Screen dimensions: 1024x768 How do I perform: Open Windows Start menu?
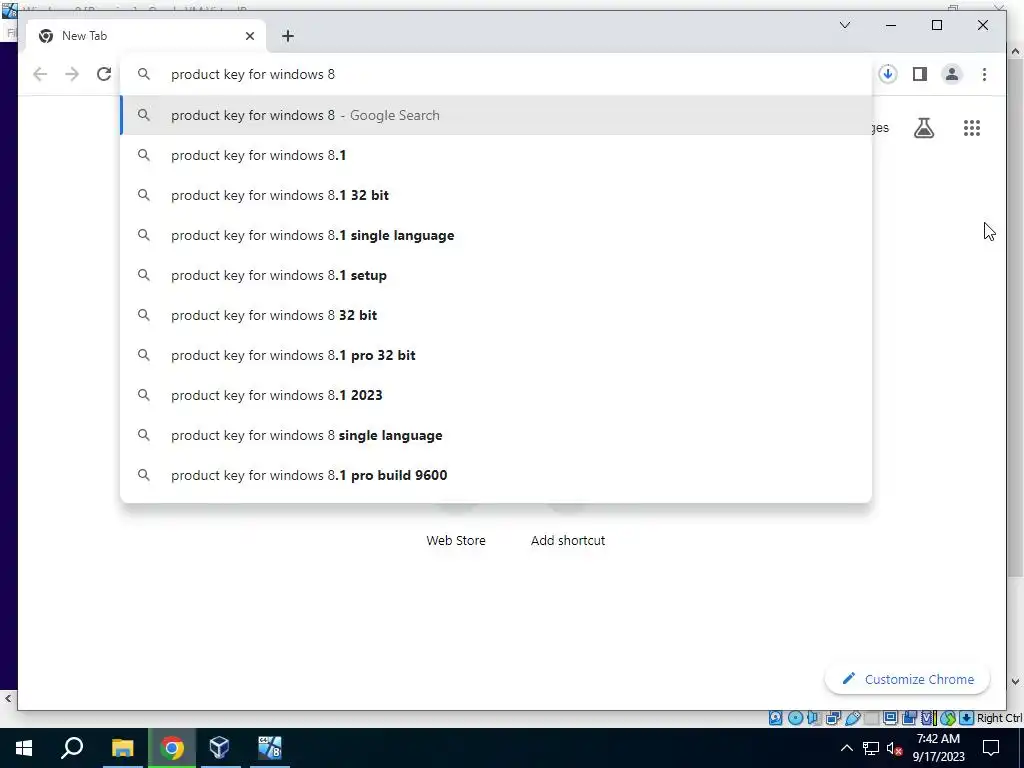click(x=24, y=748)
